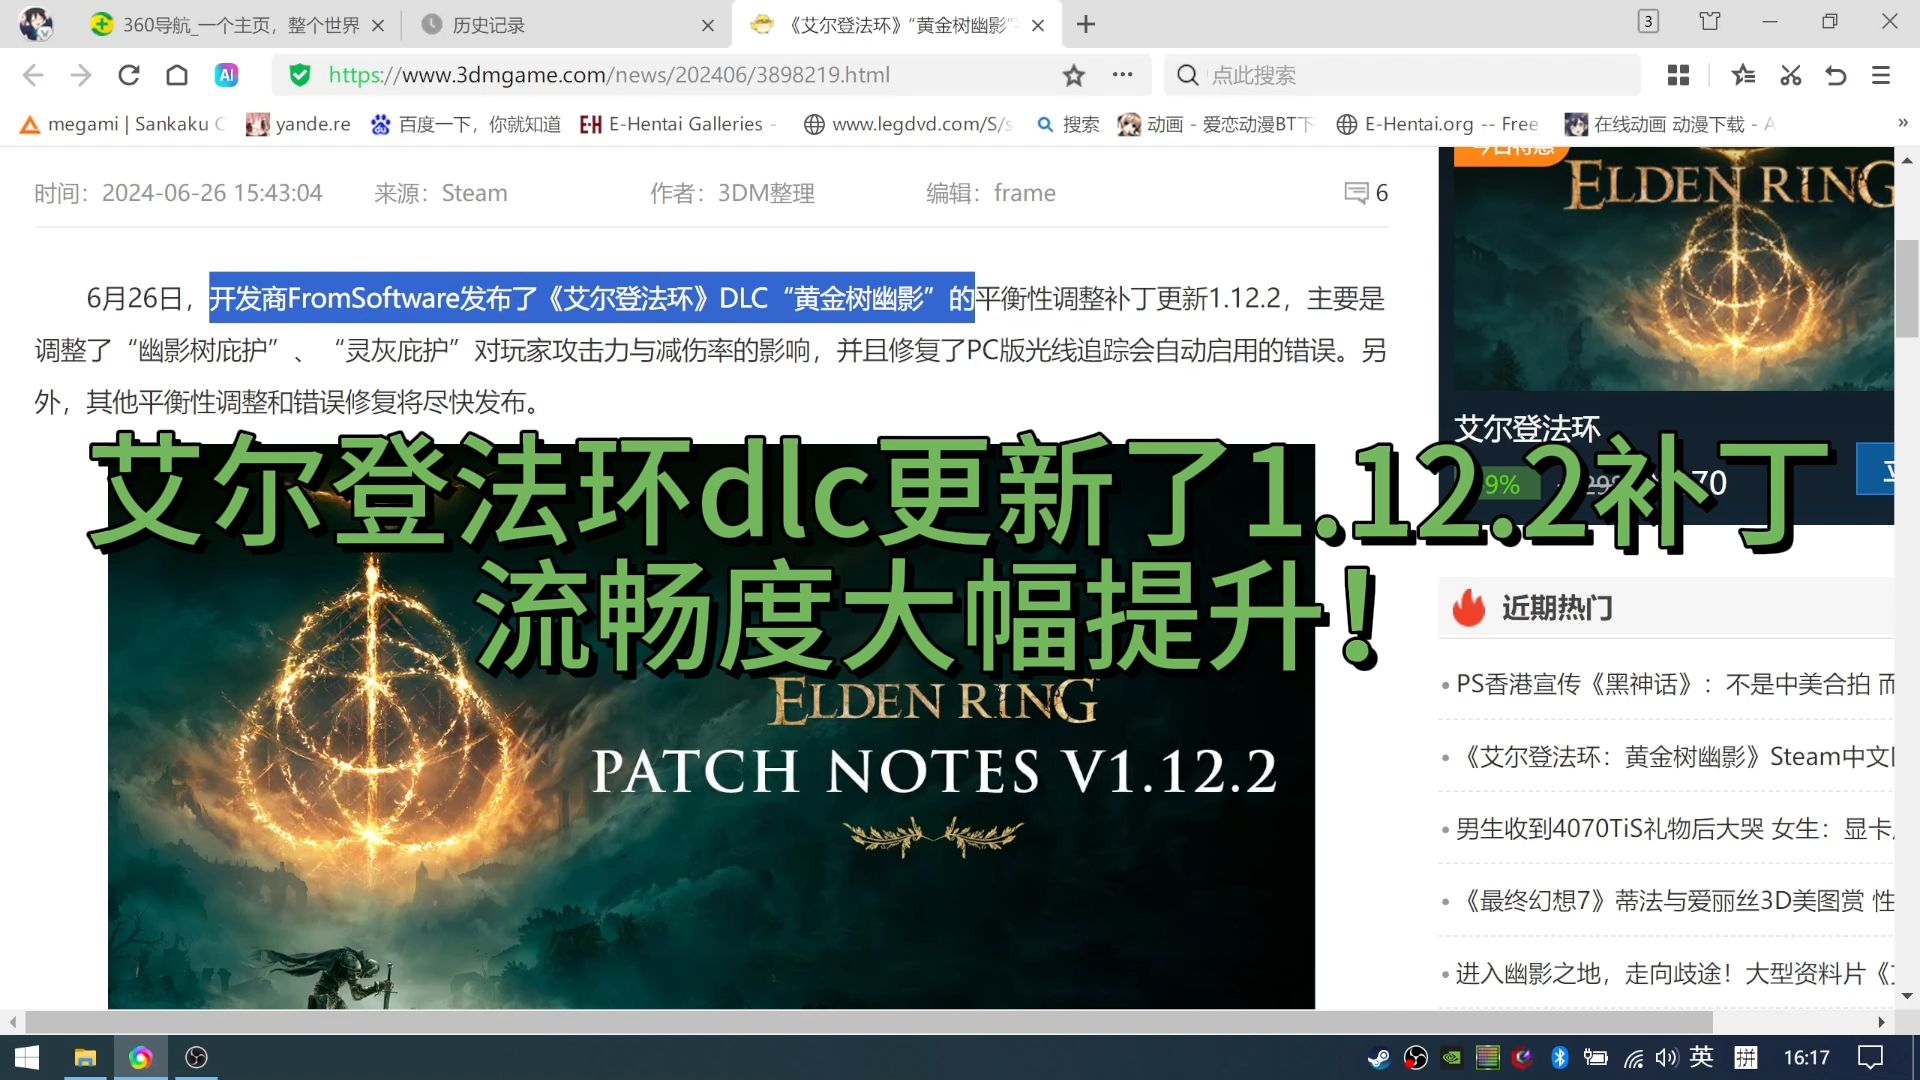The image size is (1920, 1080).
Task: Click the vertical scrollbar thumb
Action: click(1907, 288)
